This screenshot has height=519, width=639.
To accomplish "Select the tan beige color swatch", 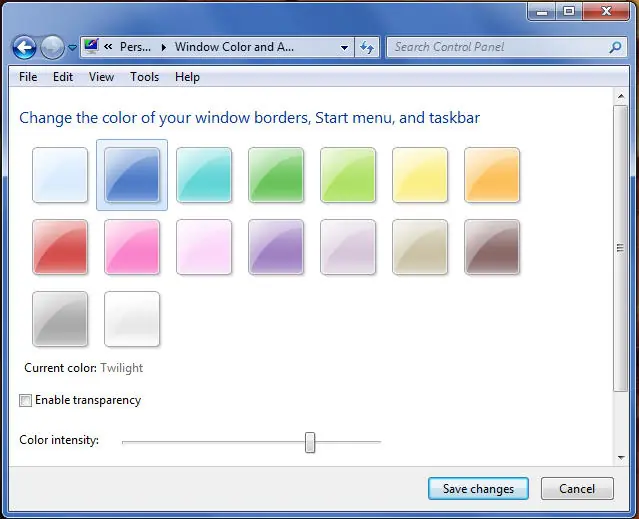I will click(x=420, y=247).
